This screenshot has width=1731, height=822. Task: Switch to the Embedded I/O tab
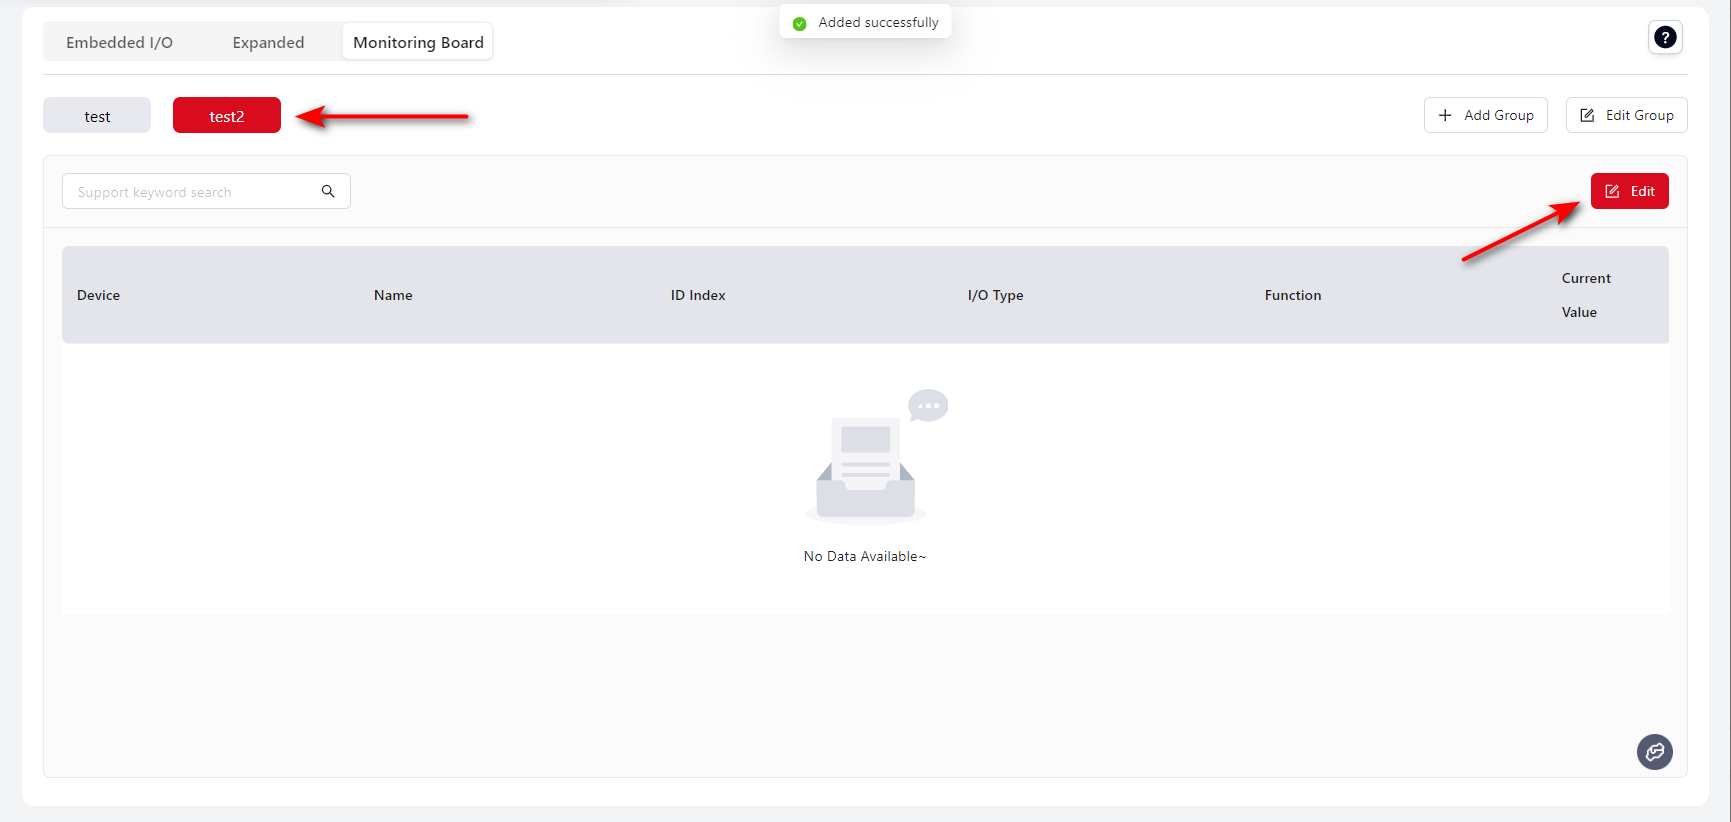pyautogui.click(x=119, y=42)
